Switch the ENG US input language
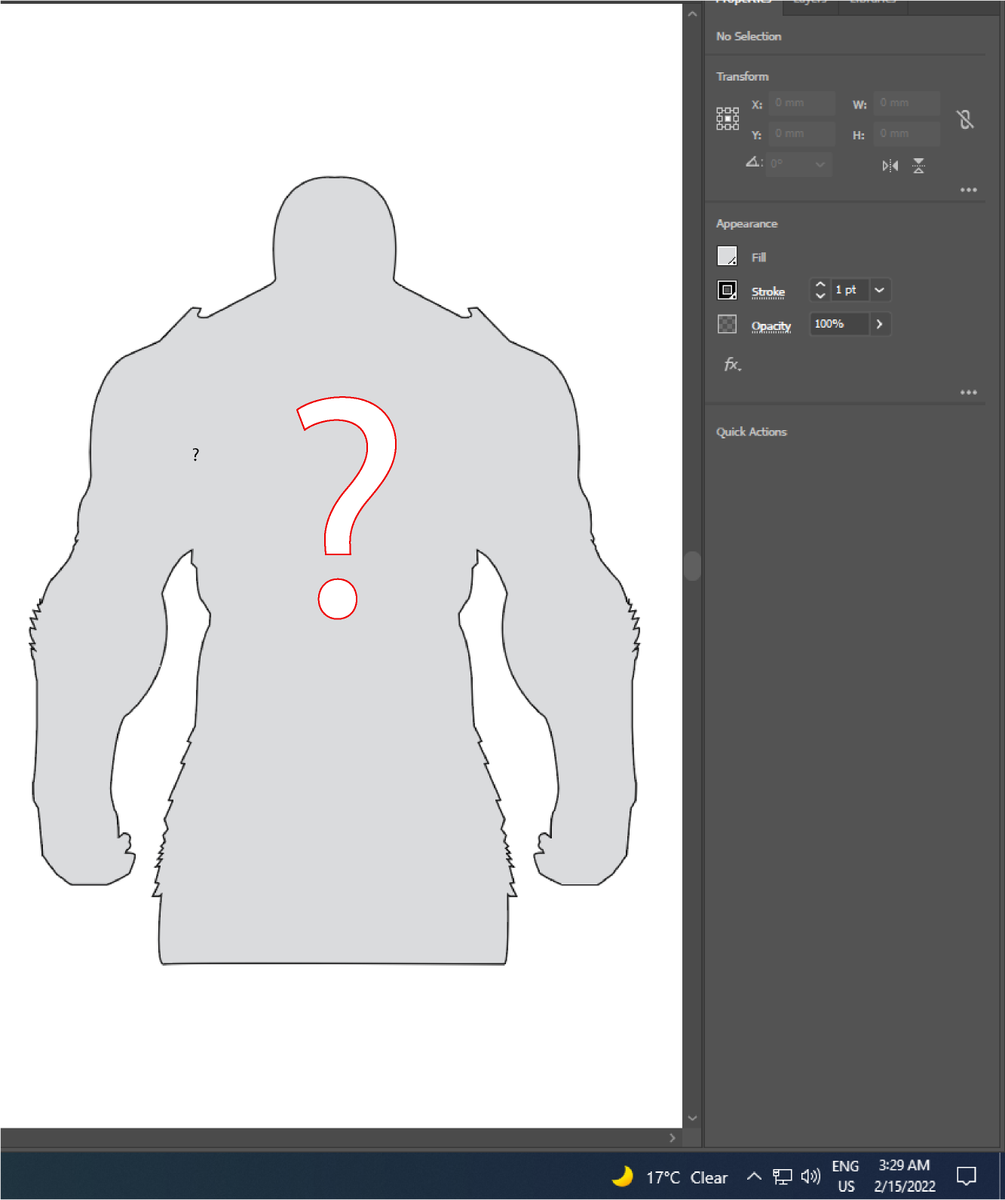The height and width of the screenshot is (1200, 1005). click(846, 1176)
